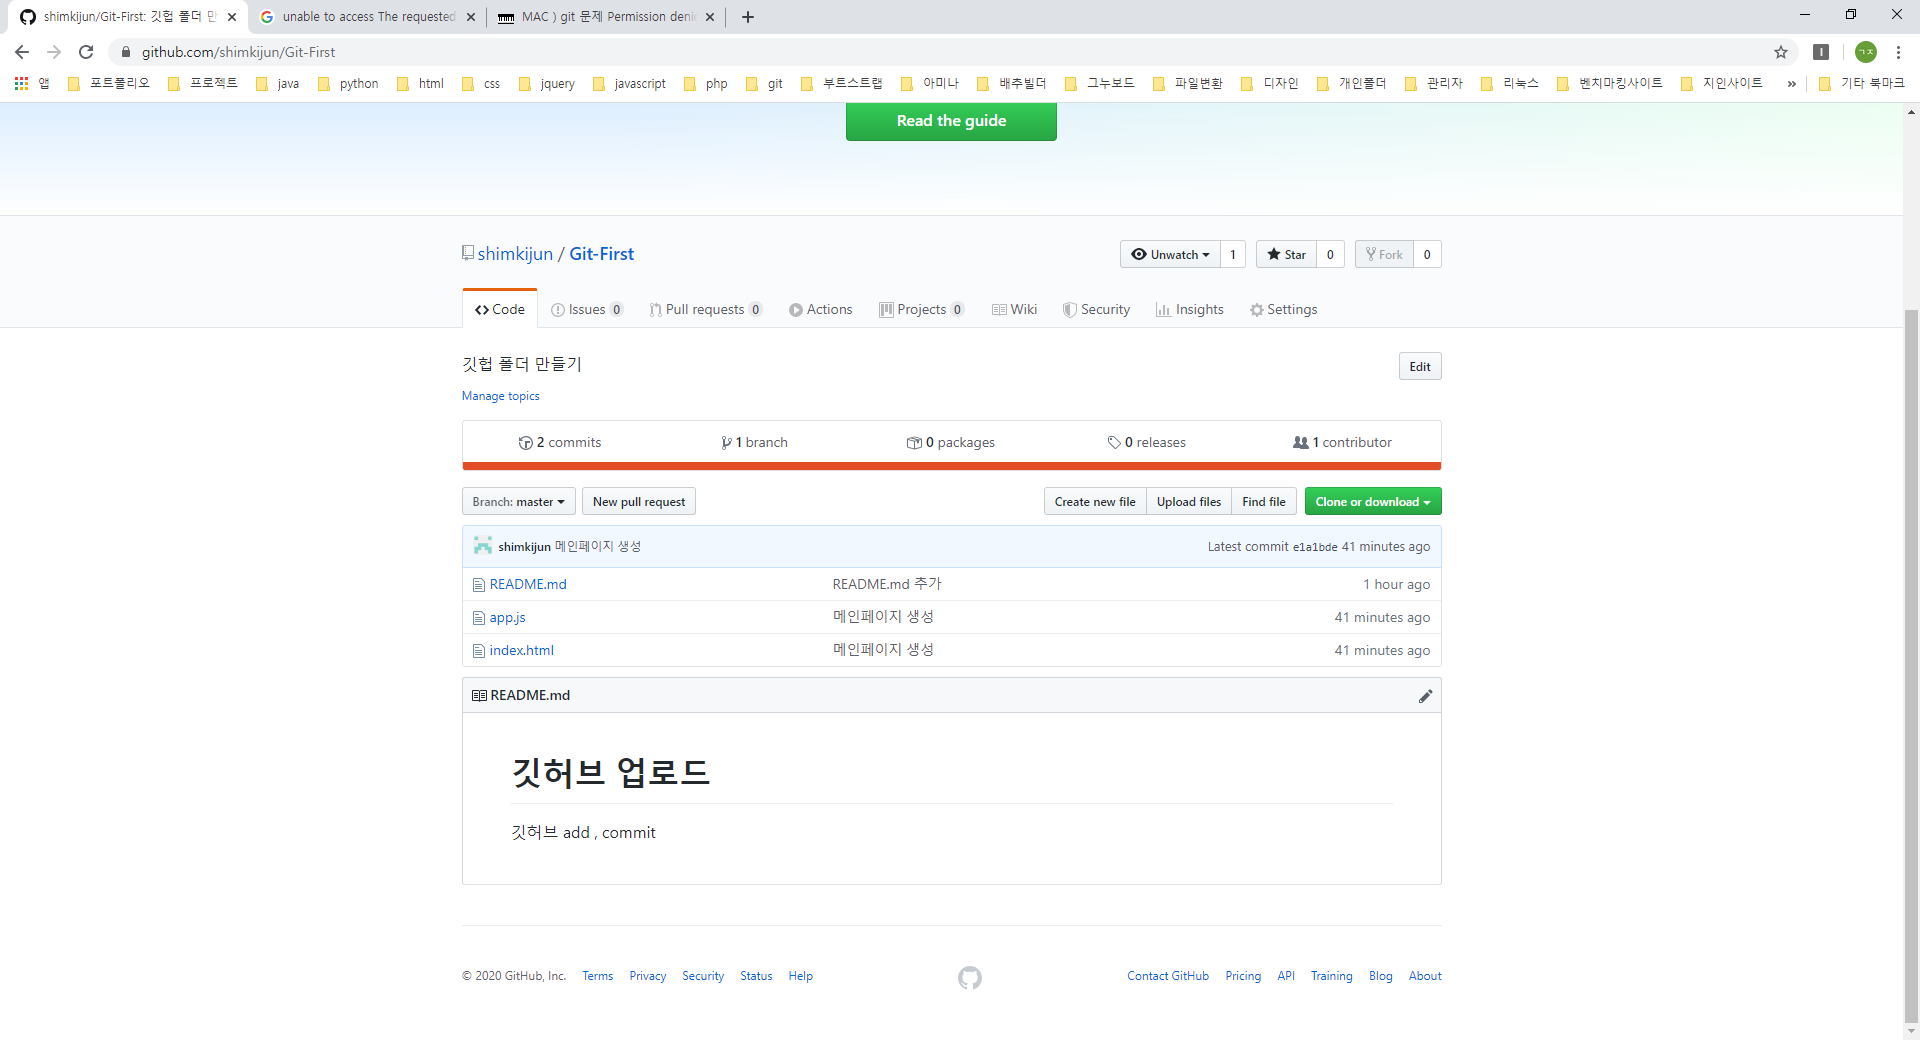
Task: Reload the page with the refresh icon
Action: pos(86,52)
